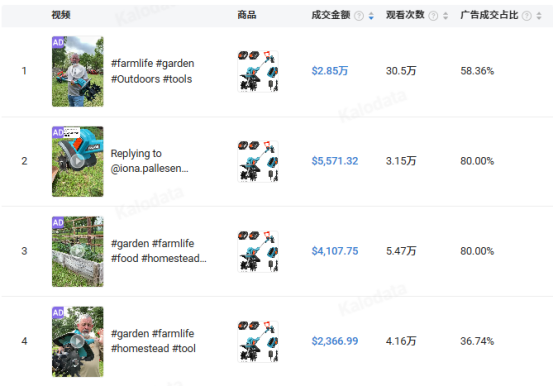Image resolution: width=554 pixels, height=387 pixels.
Task: Open product image in row 2
Action: coord(258,162)
